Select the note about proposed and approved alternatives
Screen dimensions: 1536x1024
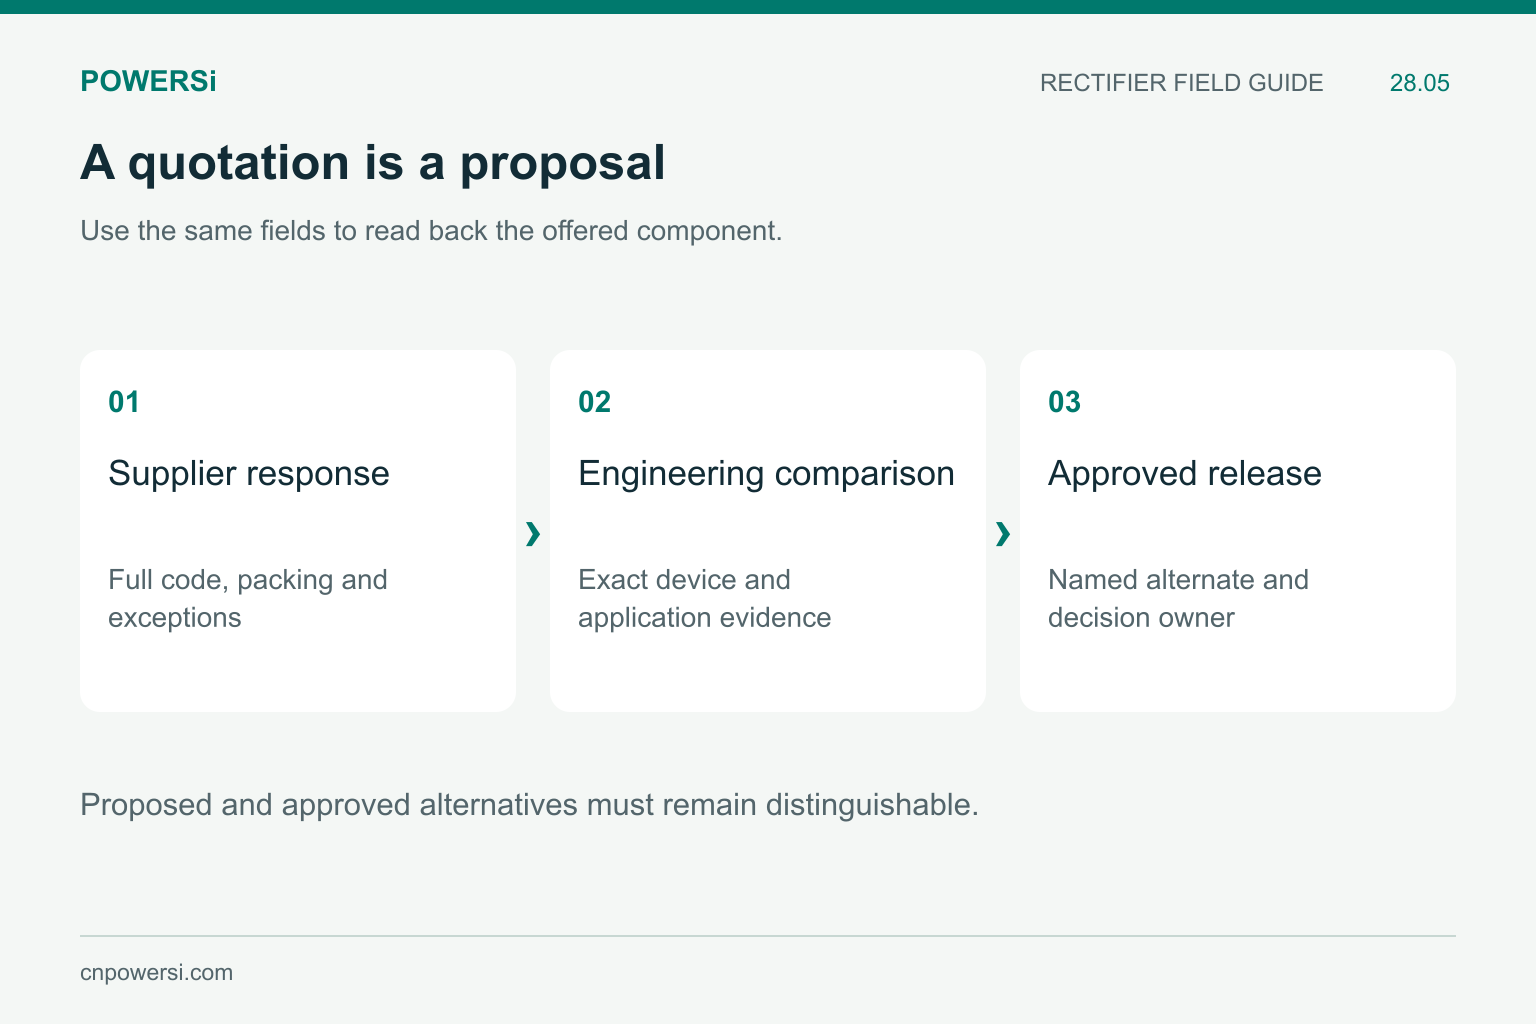pyautogui.click(x=529, y=805)
